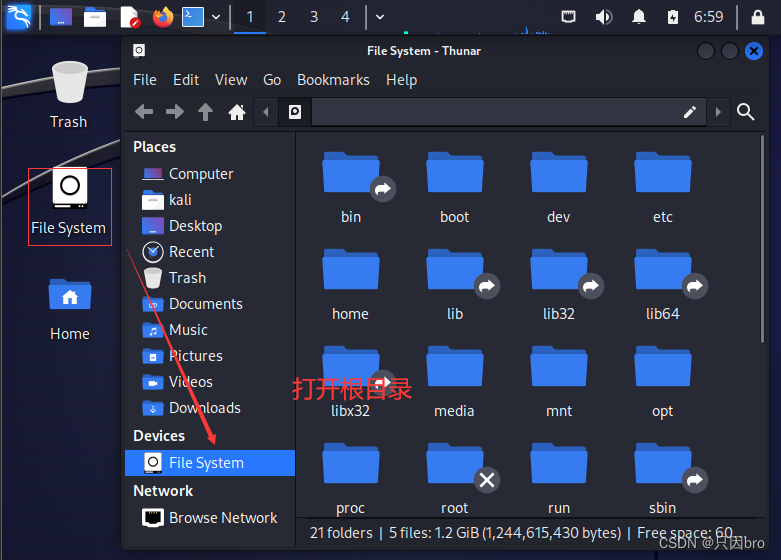Go to home folder via house icon
This screenshot has width=781, height=560.
(237, 112)
